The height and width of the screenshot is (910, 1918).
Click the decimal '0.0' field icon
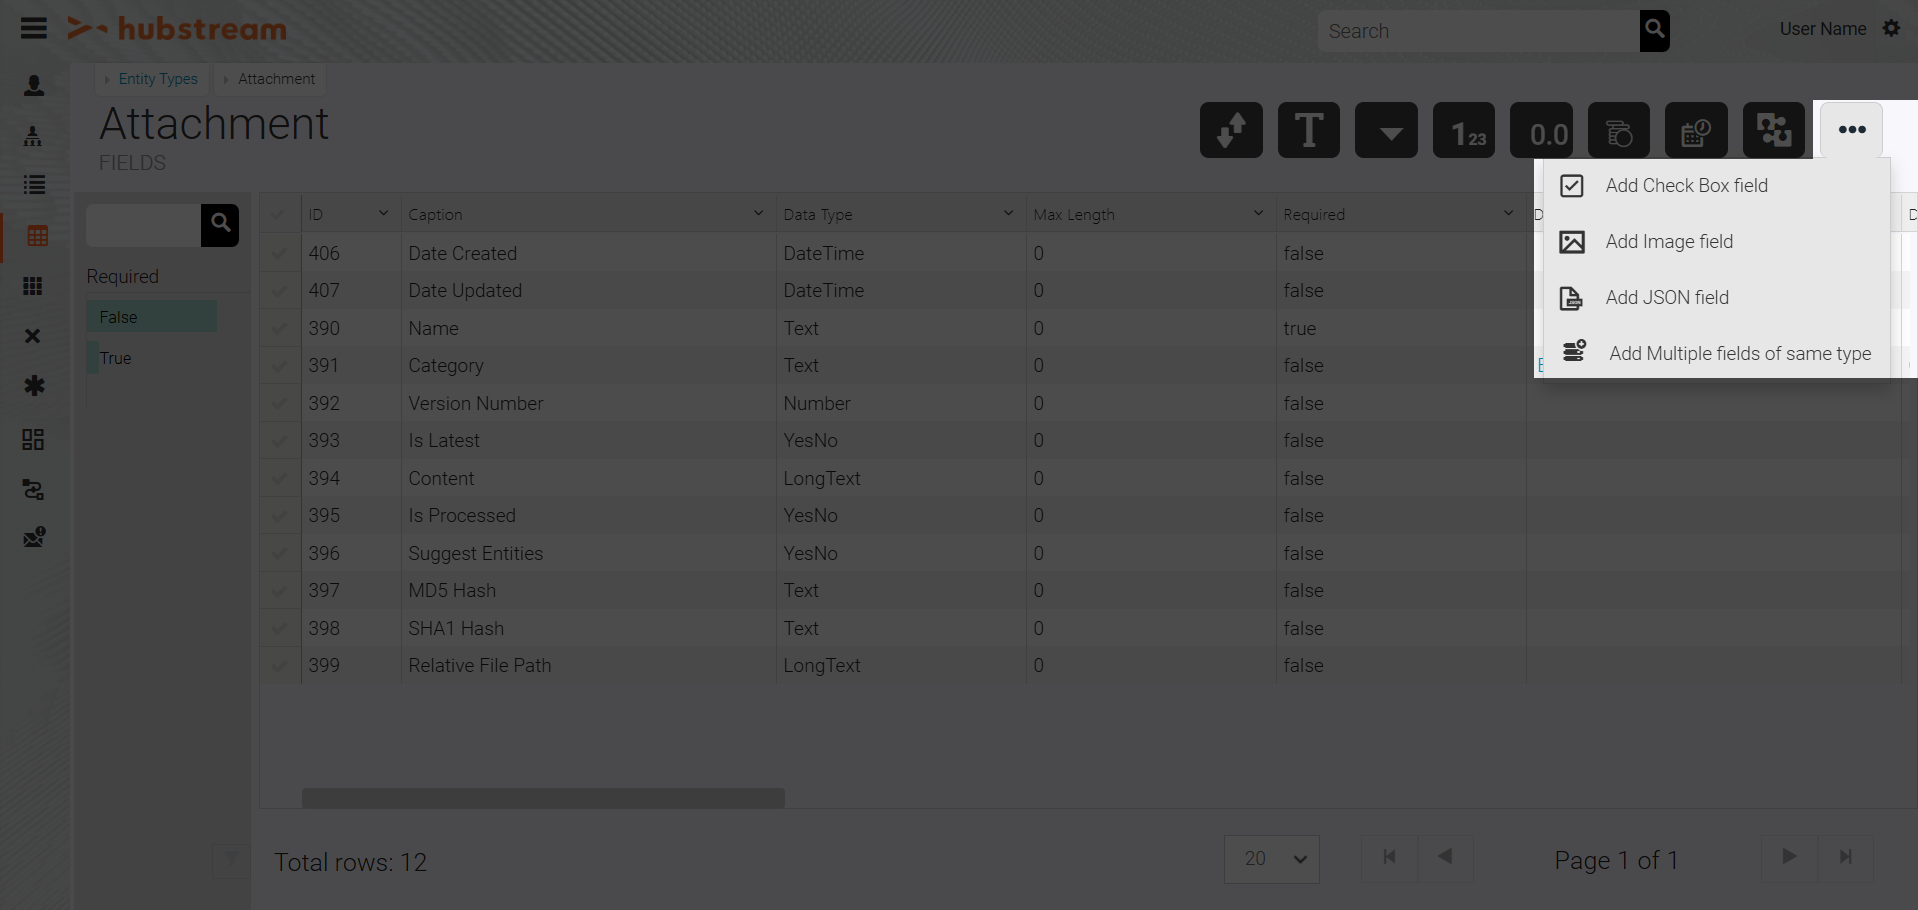coord(1541,130)
